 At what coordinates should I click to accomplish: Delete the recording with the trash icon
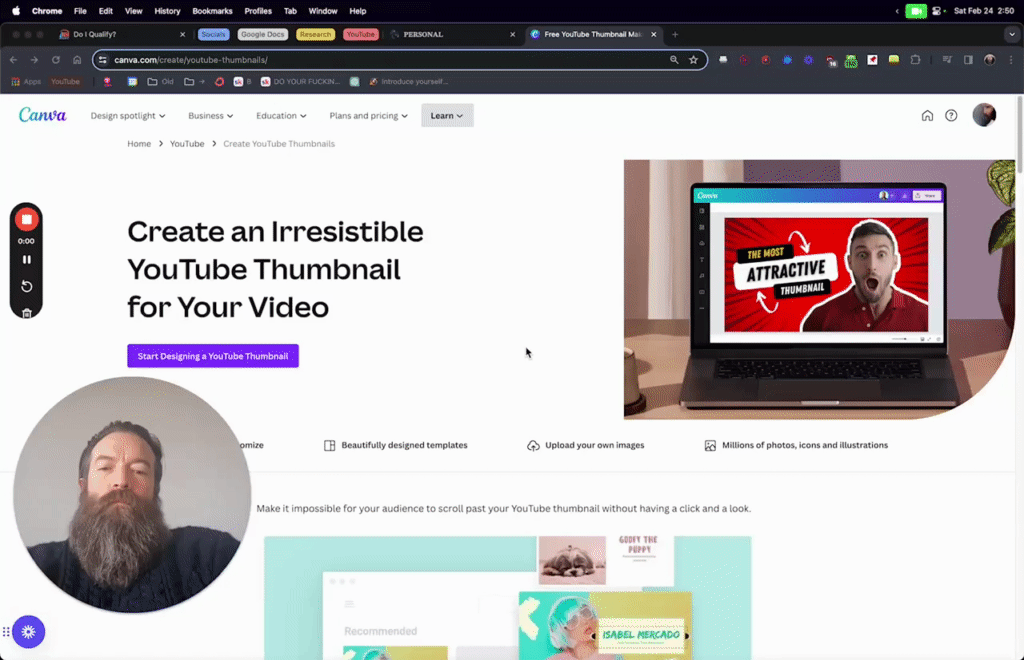point(27,313)
